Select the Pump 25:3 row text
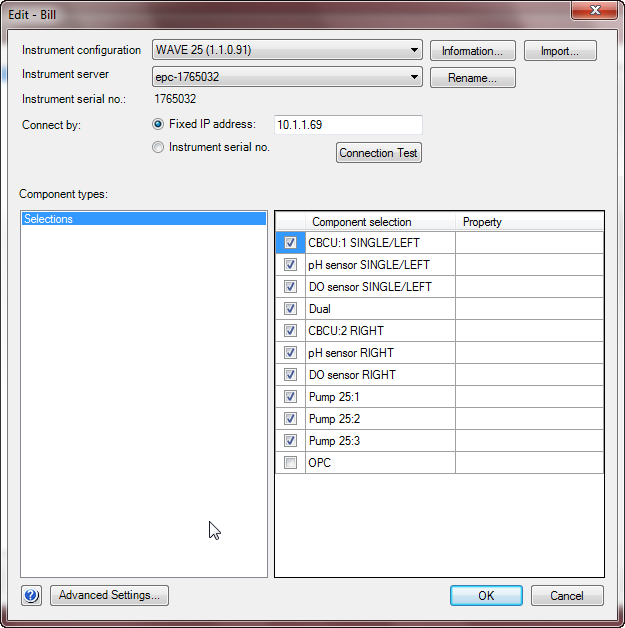Image resolution: width=625 pixels, height=628 pixels. [334, 441]
